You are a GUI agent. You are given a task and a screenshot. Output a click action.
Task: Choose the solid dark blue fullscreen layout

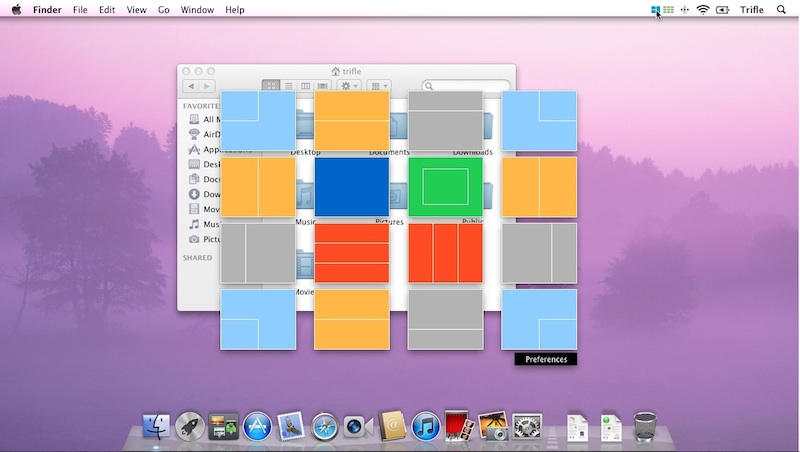pyautogui.click(x=352, y=187)
